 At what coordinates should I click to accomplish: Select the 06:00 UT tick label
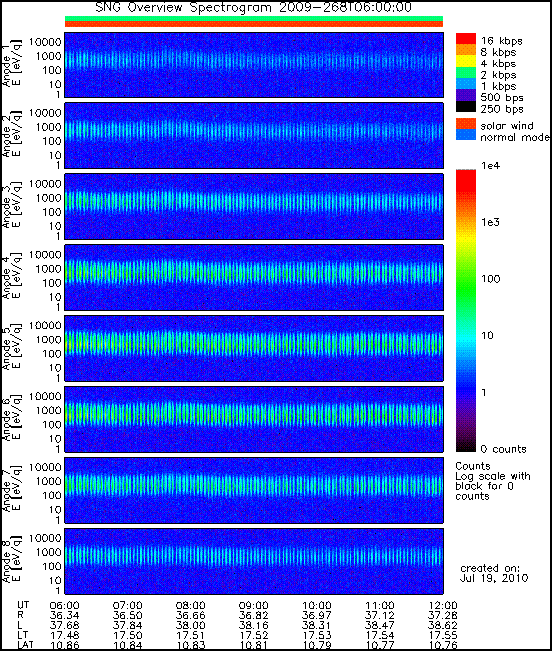64,605
